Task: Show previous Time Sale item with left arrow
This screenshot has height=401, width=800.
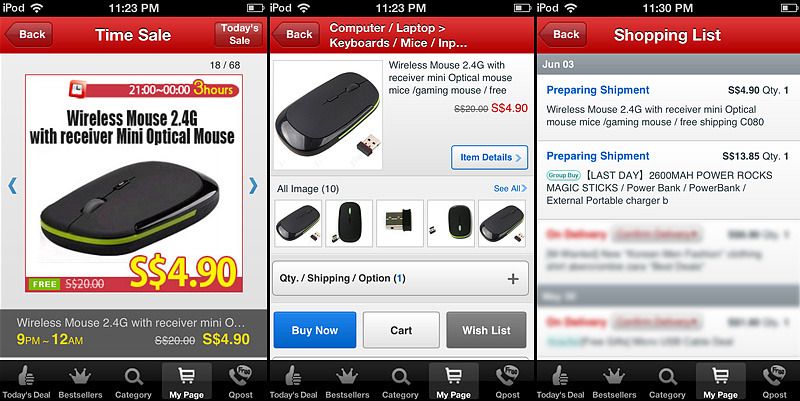Action: (13, 186)
